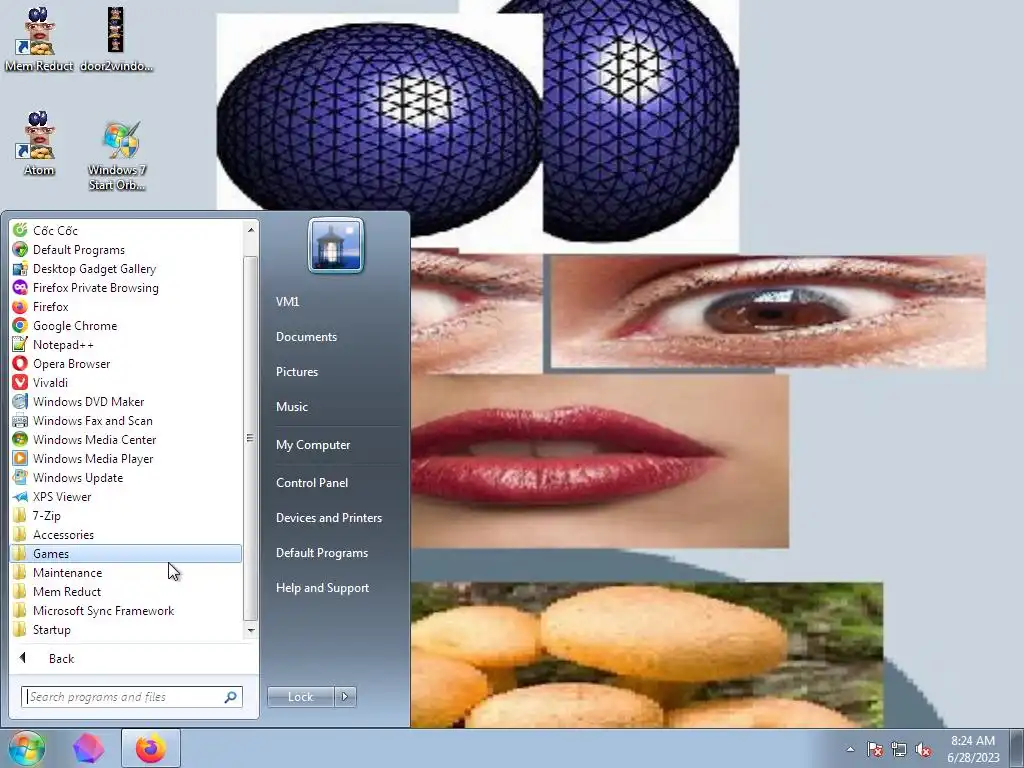Screen dimensions: 1024x768
Task: Click the user account lighthouse picture
Action: click(x=336, y=245)
